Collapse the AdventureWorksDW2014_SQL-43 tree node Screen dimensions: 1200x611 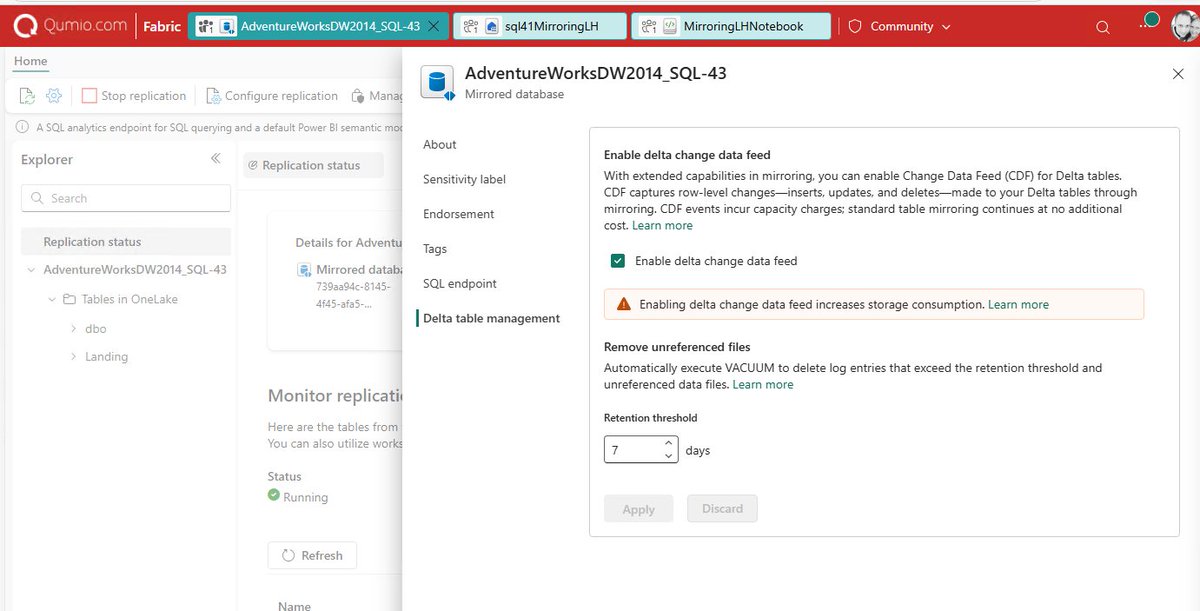(x=30, y=270)
